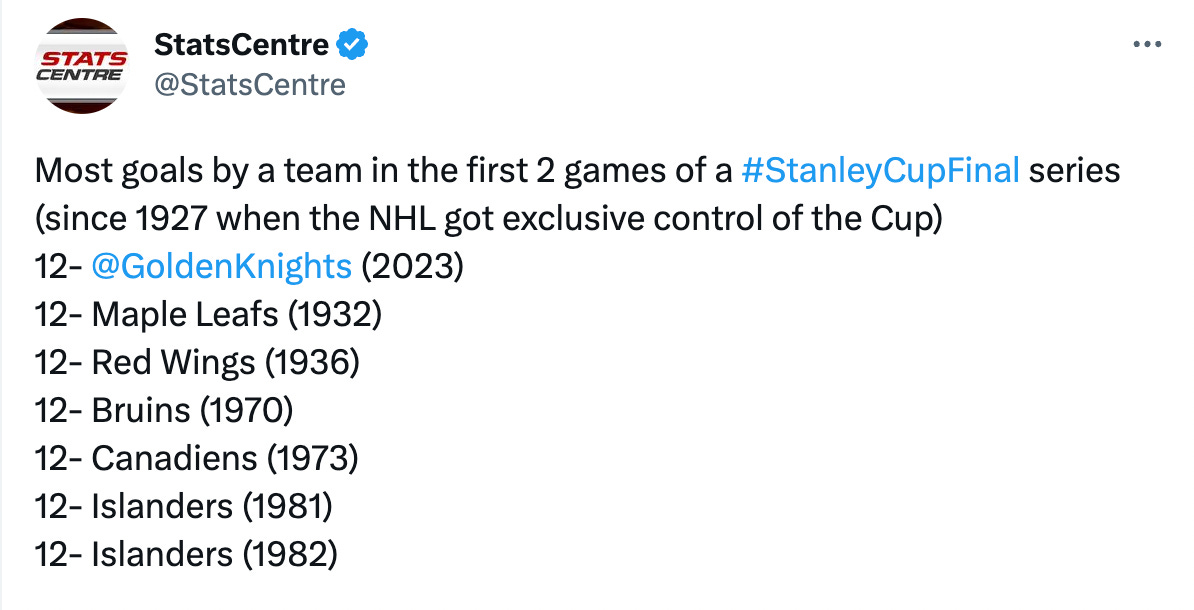Click the tweet's opening sentence text
The height and width of the screenshot is (610, 1194).
[x=577, y=171]
